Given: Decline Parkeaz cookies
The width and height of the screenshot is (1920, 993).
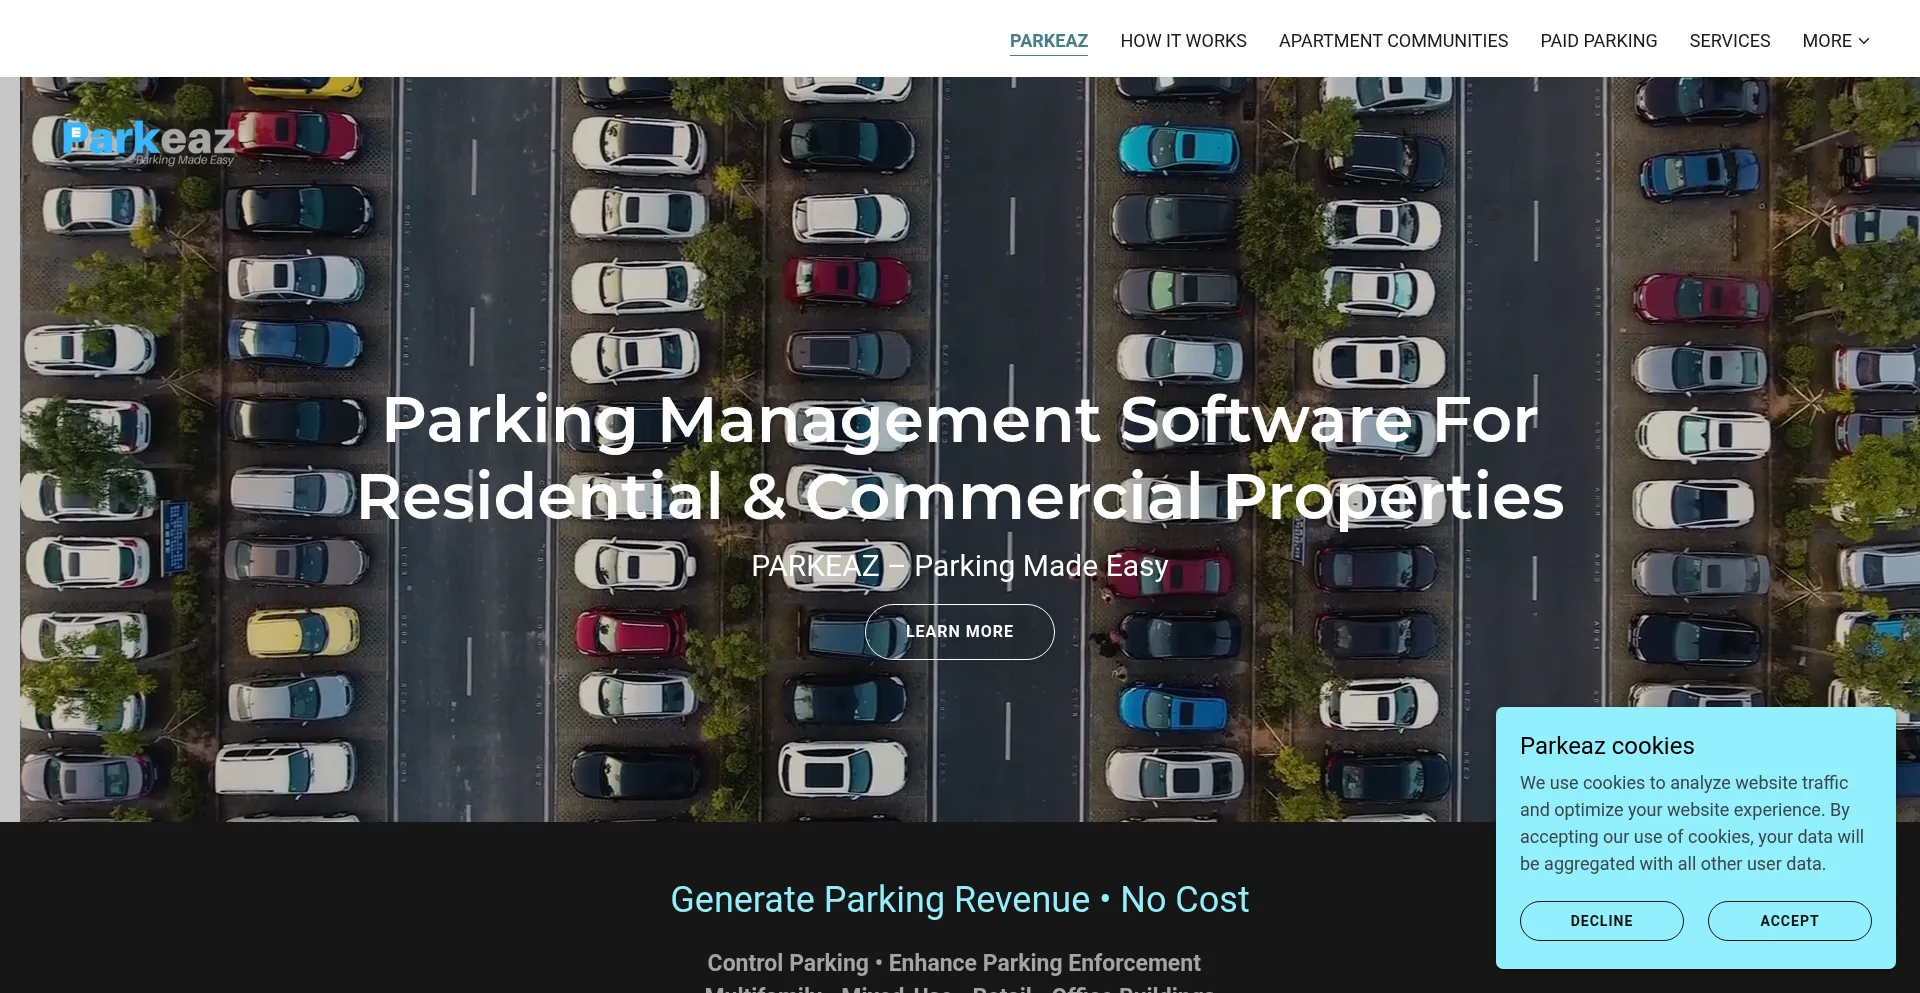Looking at the screenshot, I should pyautogui.click(x=1601, y=921).
